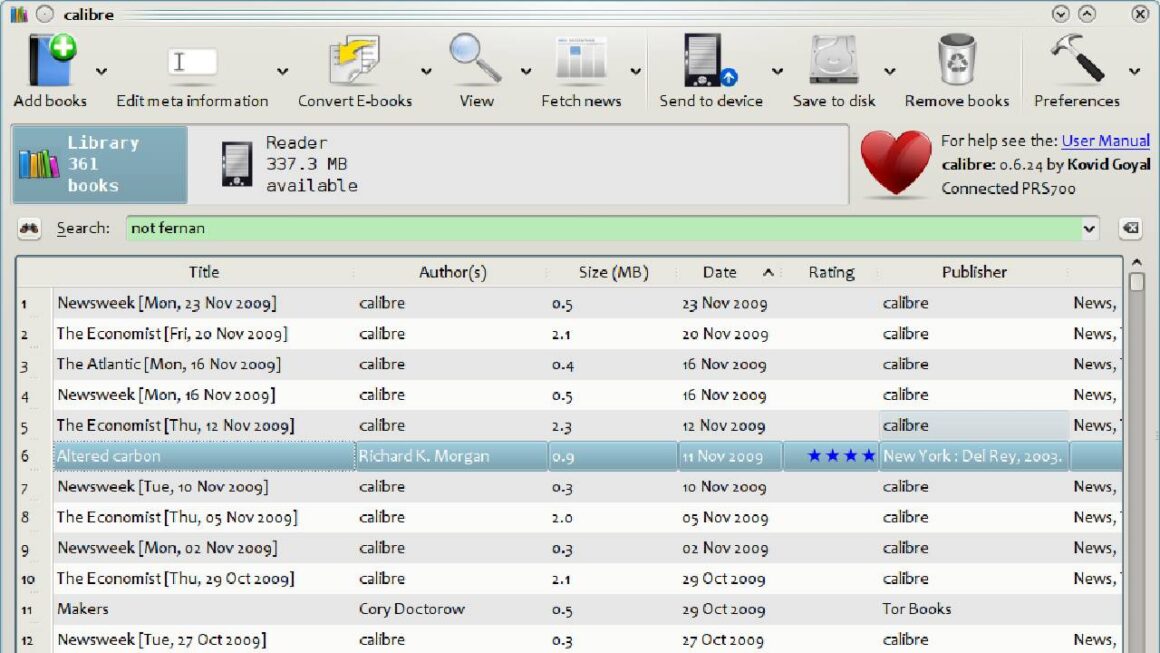Expand the Convert E-books dropdown arrow
This screenshot has width=1160, height=653.
426,72
